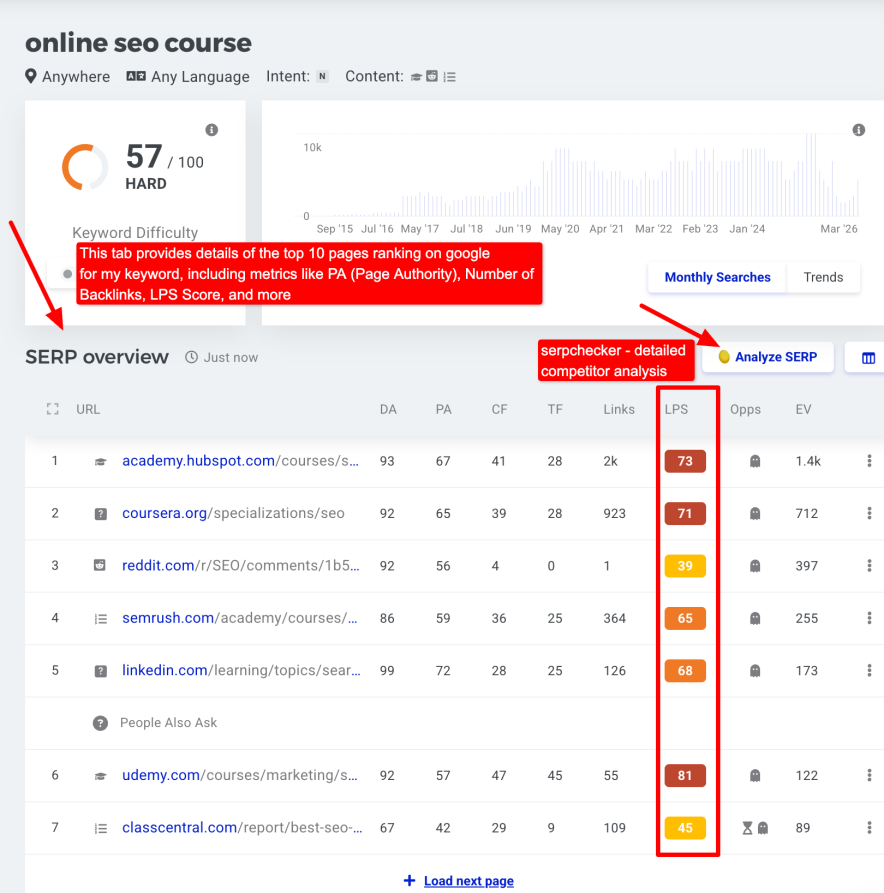
Task: Open the three-dot menu for coursera.org row
Action: click(x=869, y=513)
